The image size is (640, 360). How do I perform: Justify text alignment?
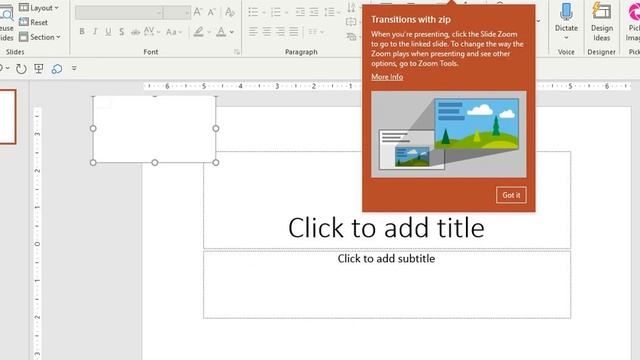pos(293,31)
